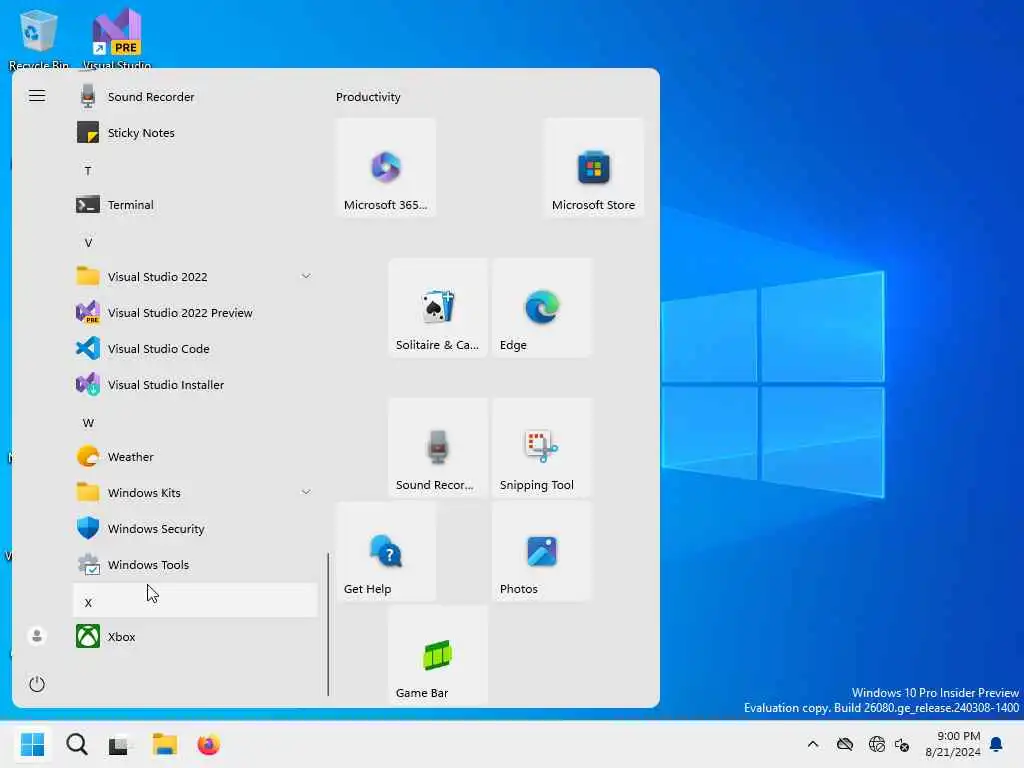Viewport: 1024px width, 768px height.
Task: Open the Power options button
Action: coord(37,684)
